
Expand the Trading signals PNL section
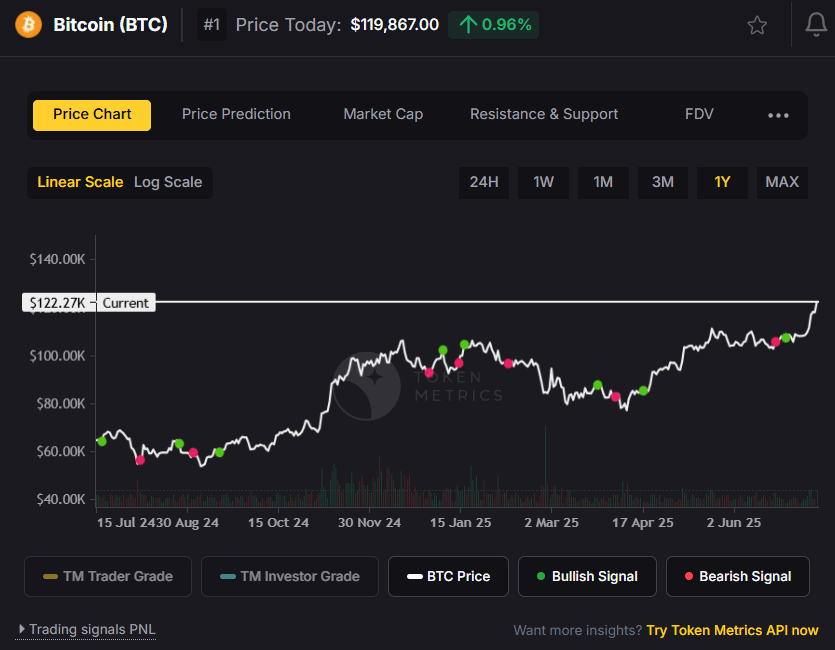pyautogui.click(x=86, y=629)
